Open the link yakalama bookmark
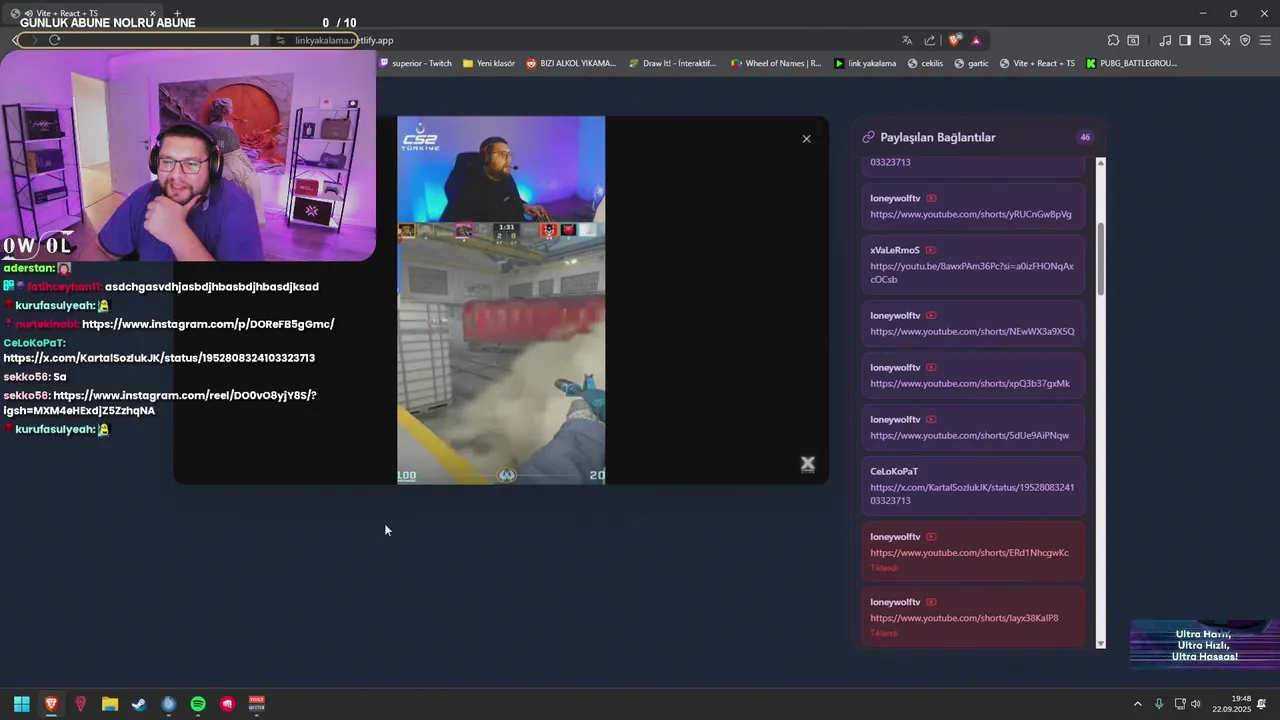The image size is (1280, 720). click(865, 63)
